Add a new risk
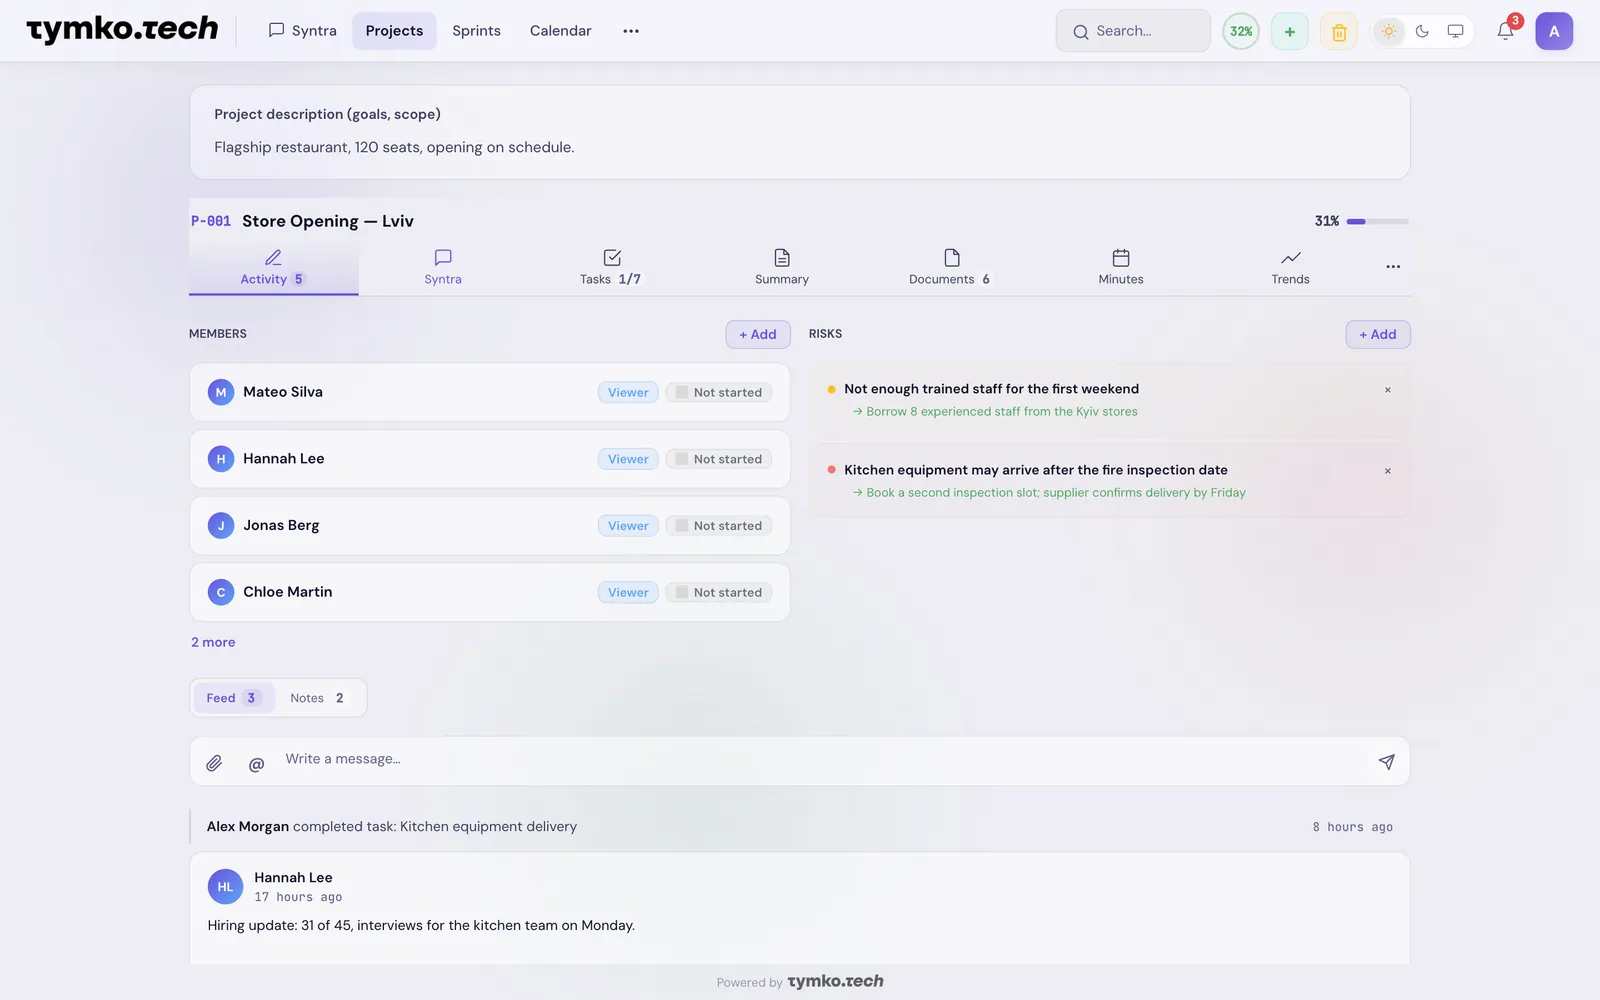1600x1000 pixels. [1378, 334]
